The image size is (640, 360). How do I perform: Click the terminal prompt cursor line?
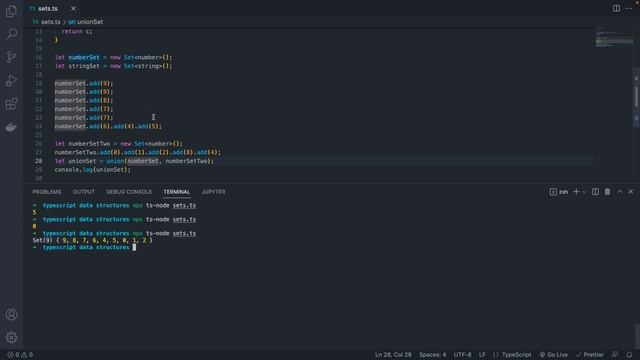tap(84, 247)
